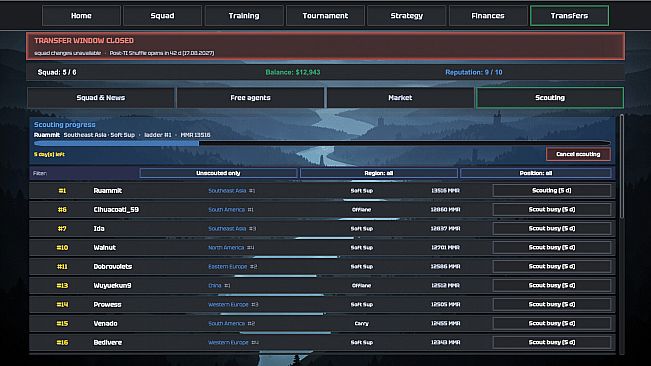Toggle the Unscouted only filter
The width and height of the screenshot is (651, 366).
[218, 173]
